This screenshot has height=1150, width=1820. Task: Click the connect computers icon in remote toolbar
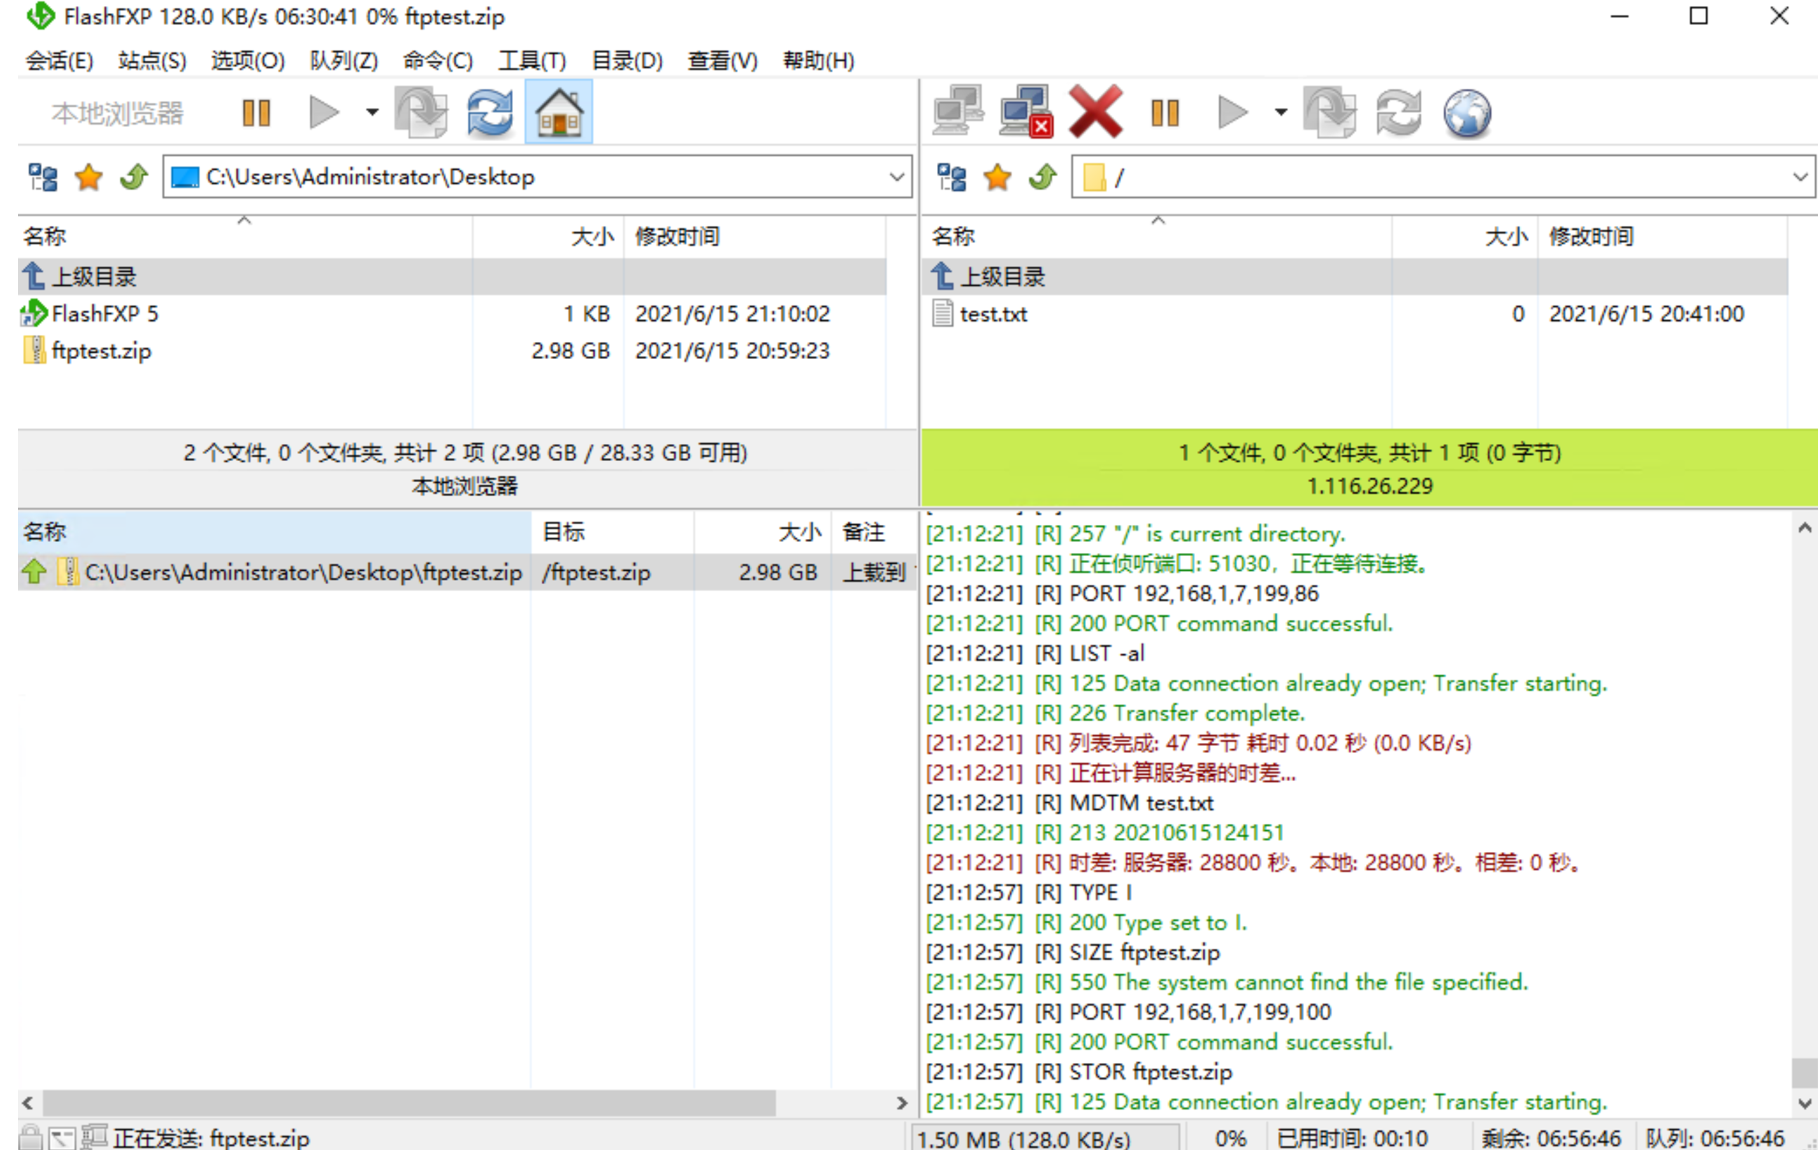[x=958, y=111]
